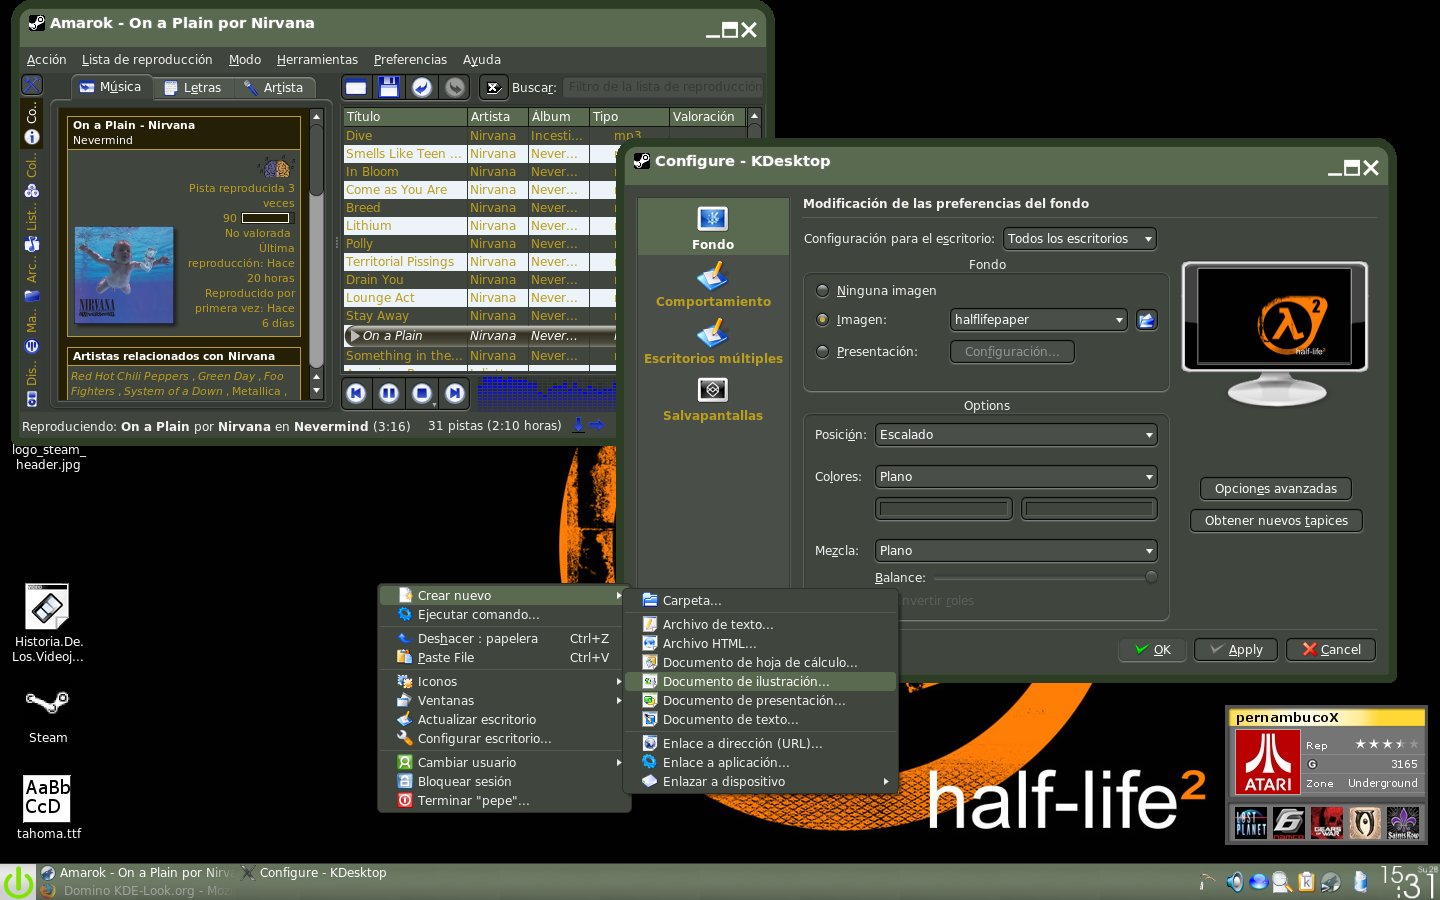Clear the playlist search filter button
Viewport: 1440px width, 900px height.
[493, 88]
